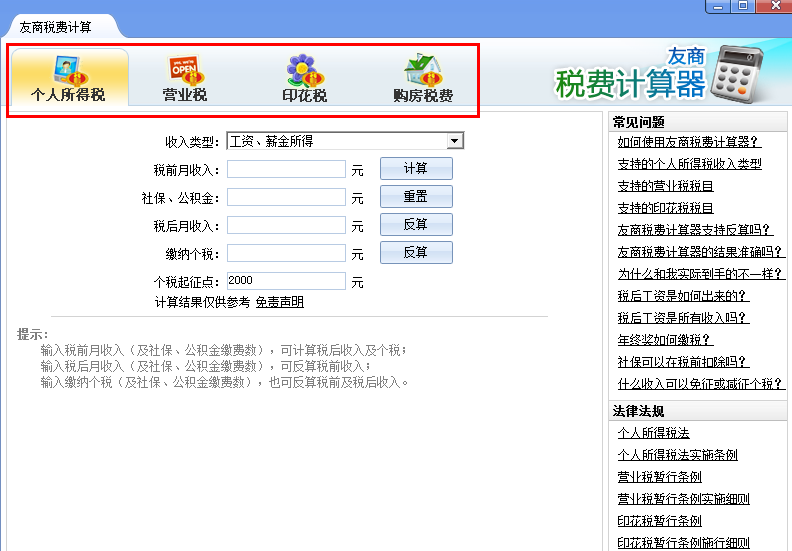Screen dimensions: 792x551
Task: Click the calculator logo icon
Action: point(736,74)
